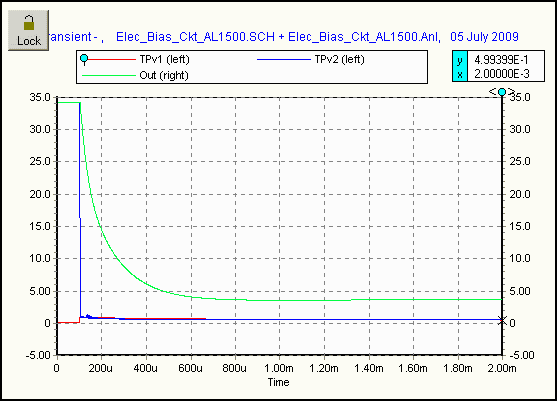557x401 pixels.
Task: Click the 15.0 label on the left axis
Action: coord(40,226)
